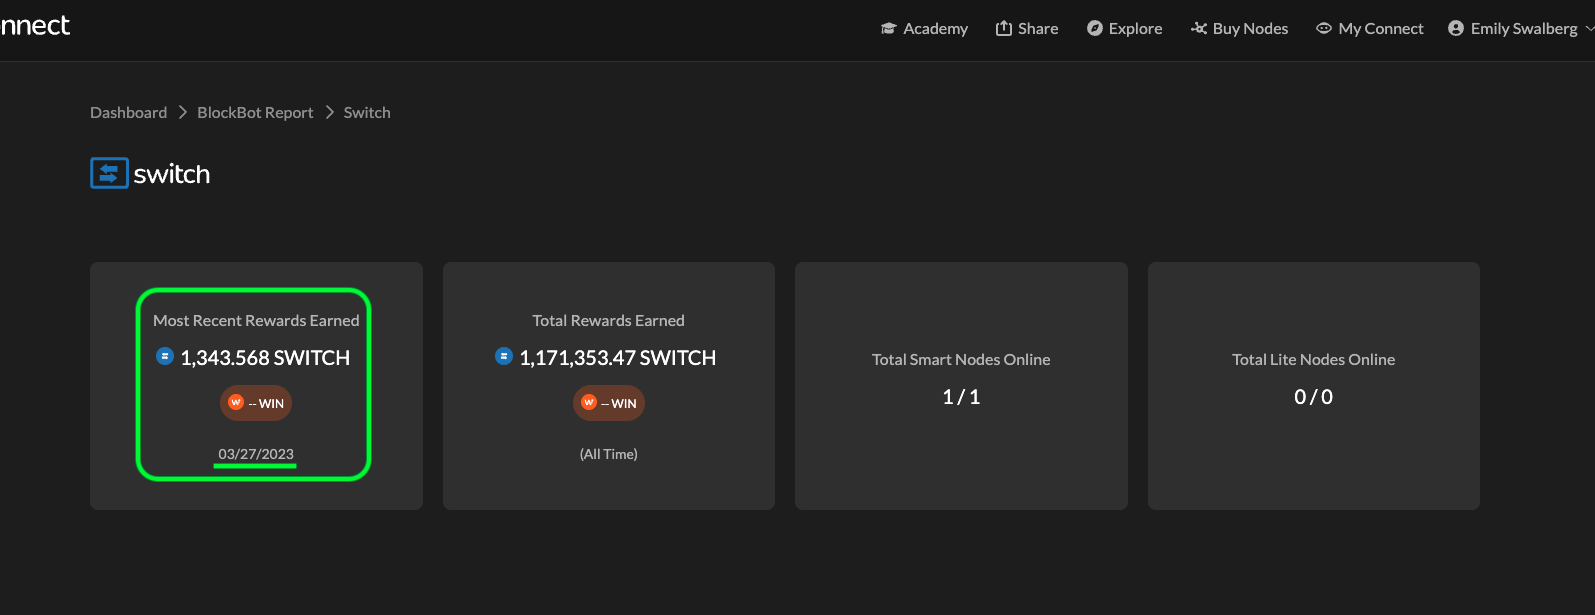Screen dimensions: 1595x615
Task: Click the (All Time) label
Action: coord(609,454)
